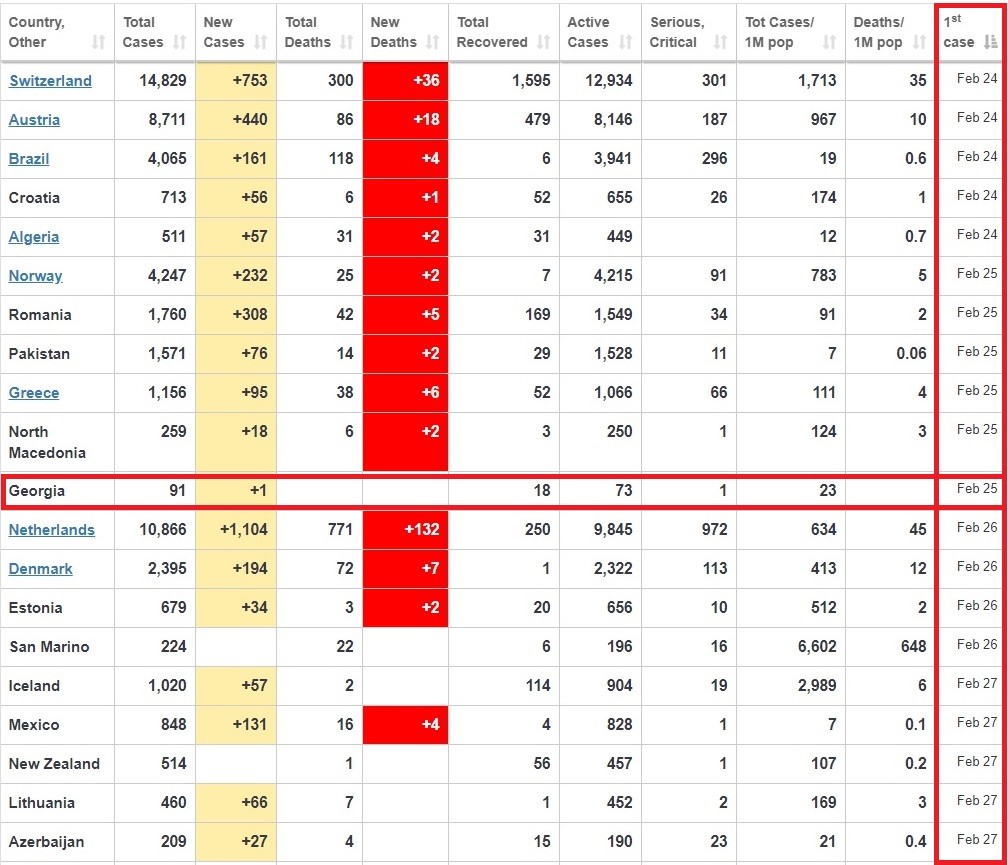Image resolution: width=1008 pixels, height=865 pixels.
Task: Open the Algeria country link
Action: 34,237
